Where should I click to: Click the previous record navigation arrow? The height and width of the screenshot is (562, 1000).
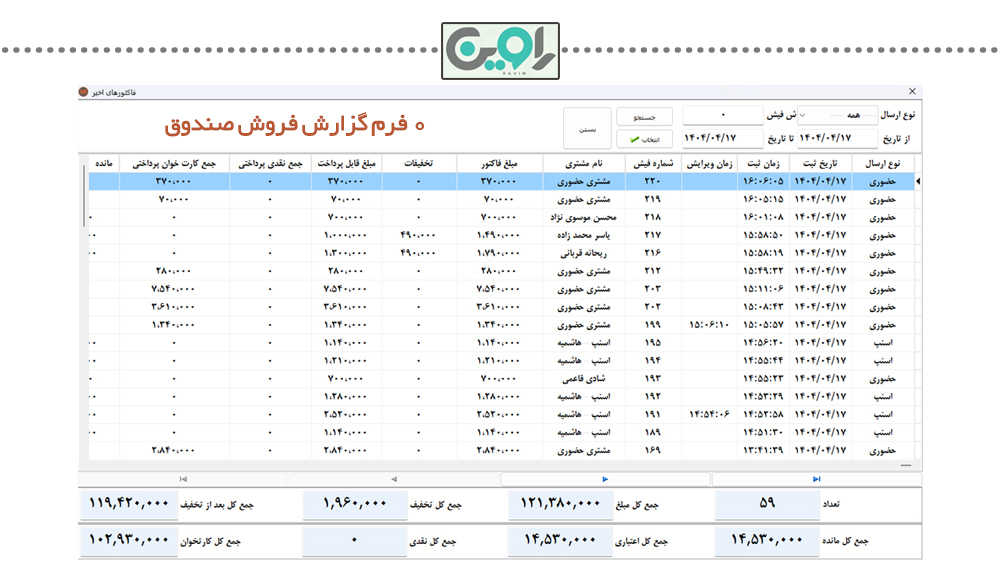click(x=394, y=479)
